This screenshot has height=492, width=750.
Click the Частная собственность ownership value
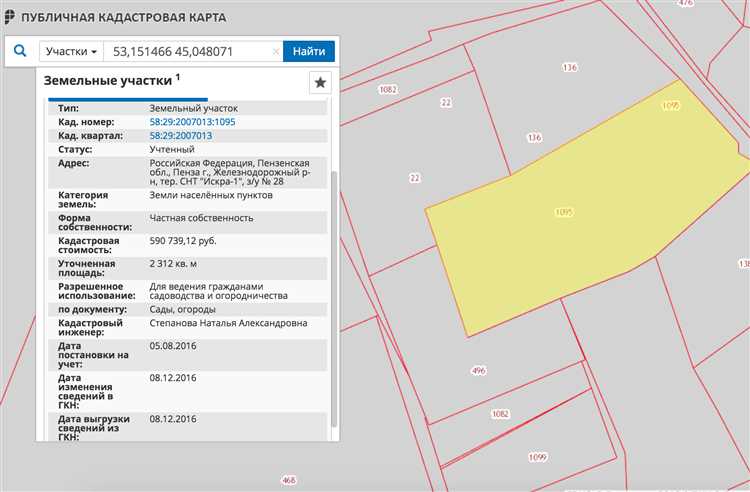tap(201, 218)
